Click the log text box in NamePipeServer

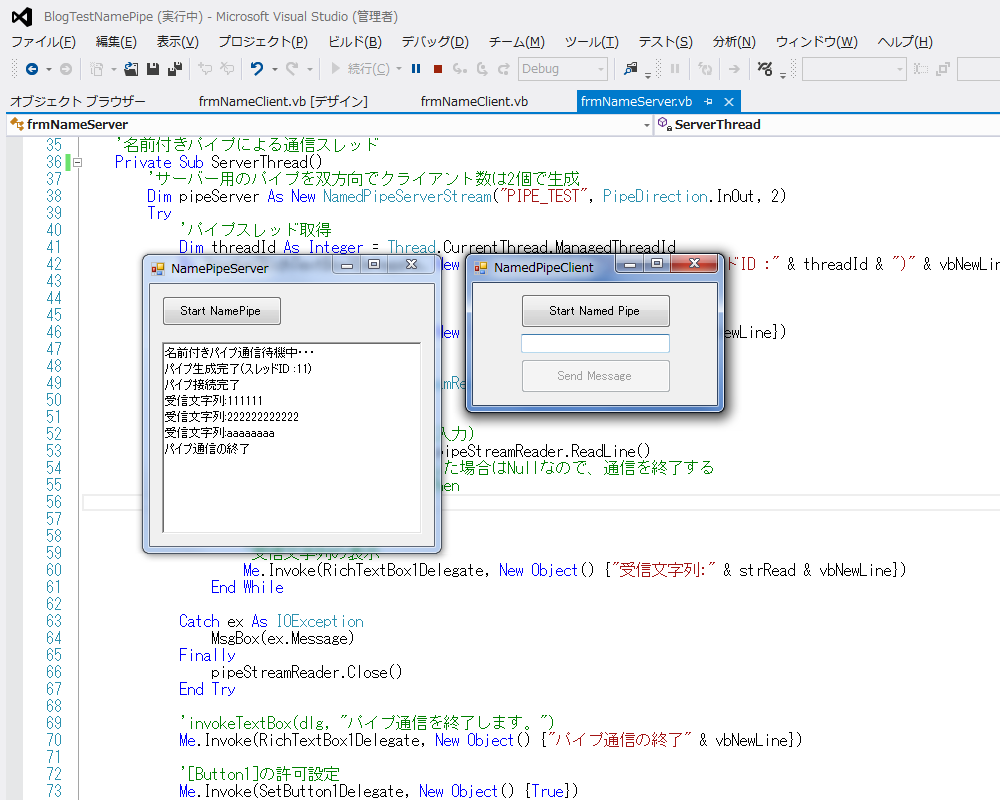pos(292,438)
